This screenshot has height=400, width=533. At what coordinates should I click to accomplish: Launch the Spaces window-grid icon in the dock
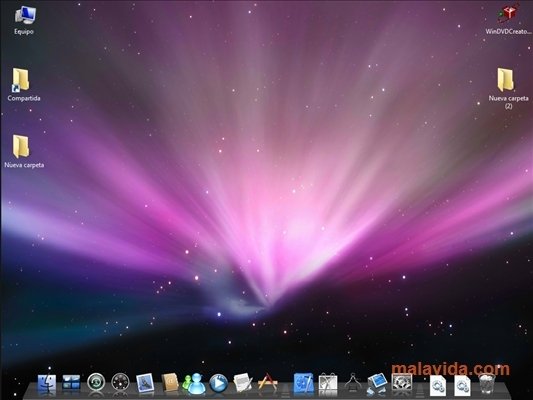pyautogui.click(x=71, y=383)
